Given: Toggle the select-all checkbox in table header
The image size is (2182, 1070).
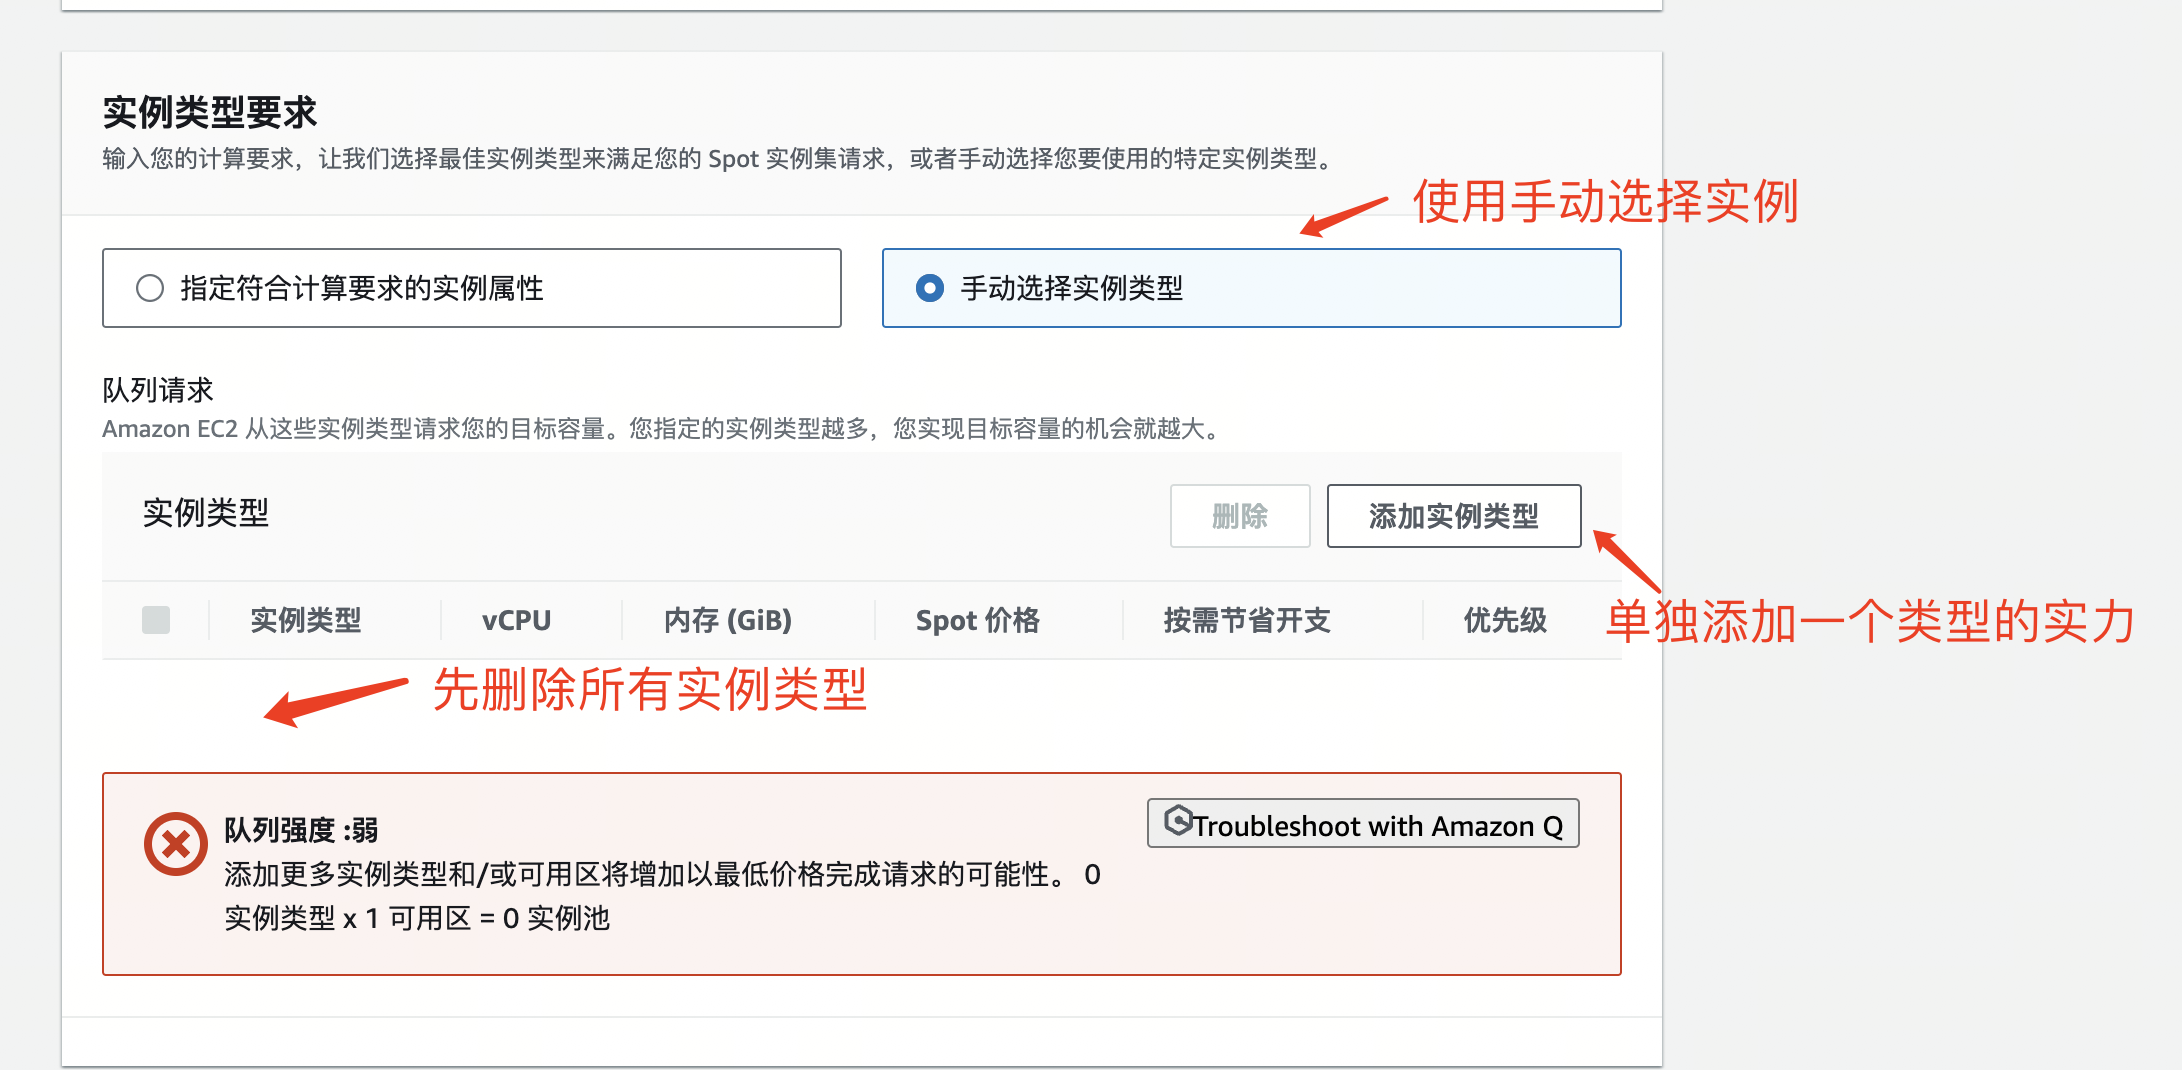Looking at the screenshot, I should (156, 620).
